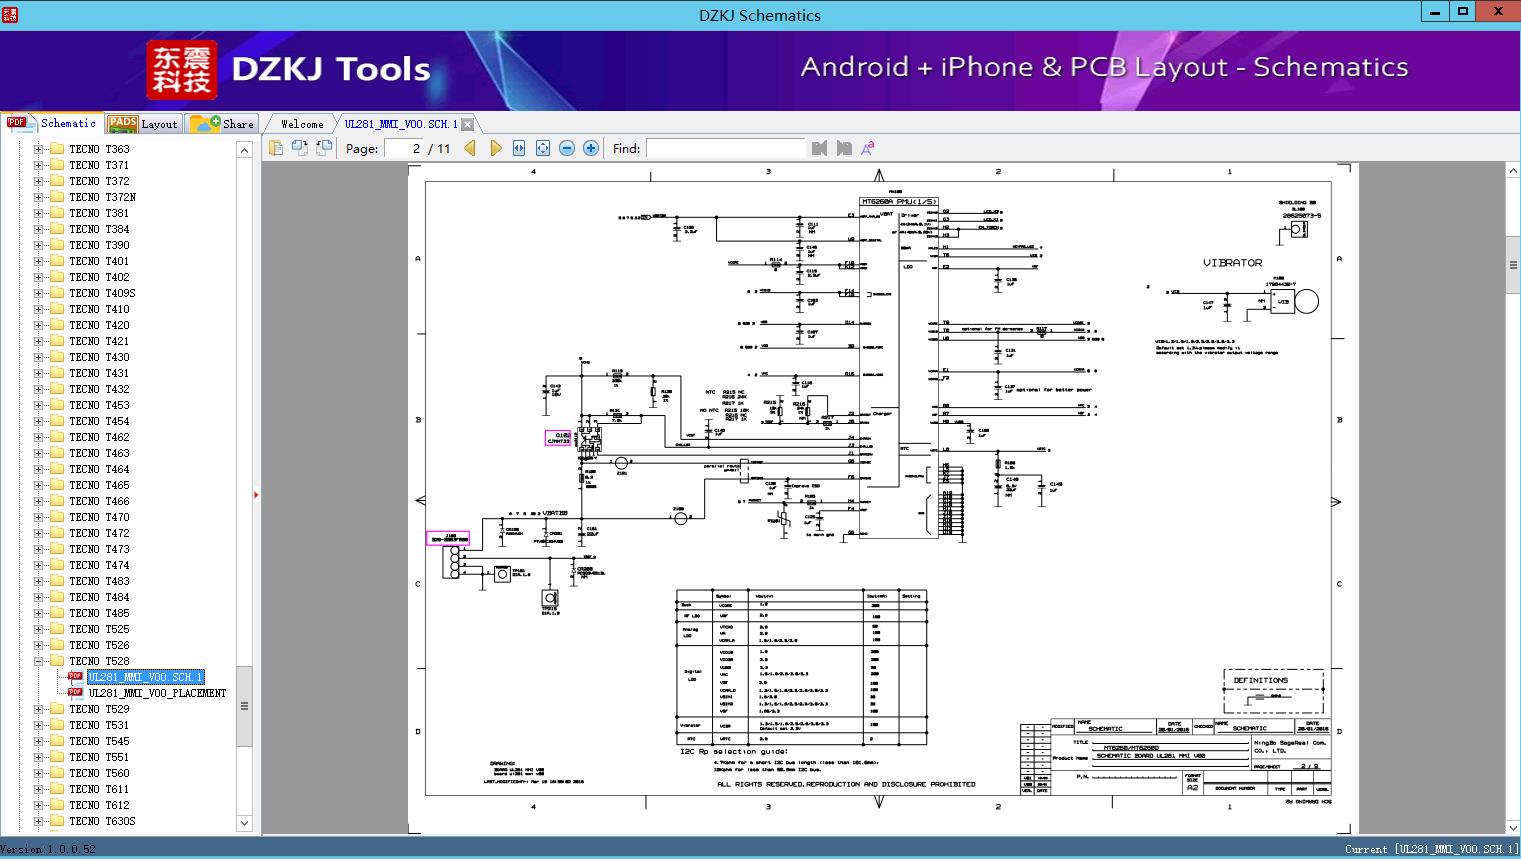Expand the TECNO T409S folder
Viewport: 1521px width, 859px height.
tap(39, 293)
